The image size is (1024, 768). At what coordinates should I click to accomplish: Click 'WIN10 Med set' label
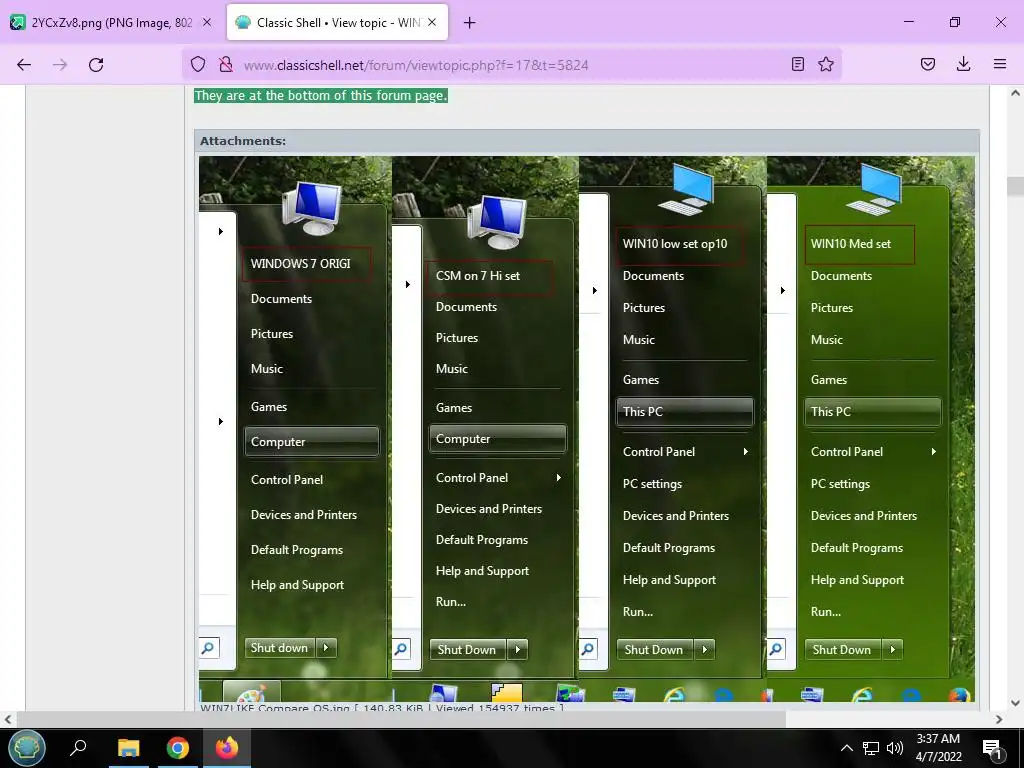point(850,244)
